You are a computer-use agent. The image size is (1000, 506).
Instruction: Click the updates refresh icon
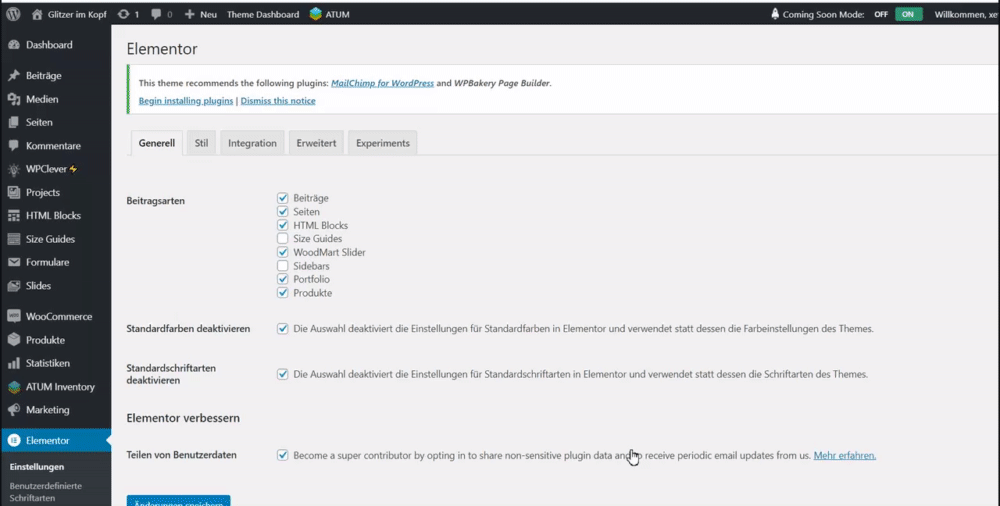coord(123,14)
